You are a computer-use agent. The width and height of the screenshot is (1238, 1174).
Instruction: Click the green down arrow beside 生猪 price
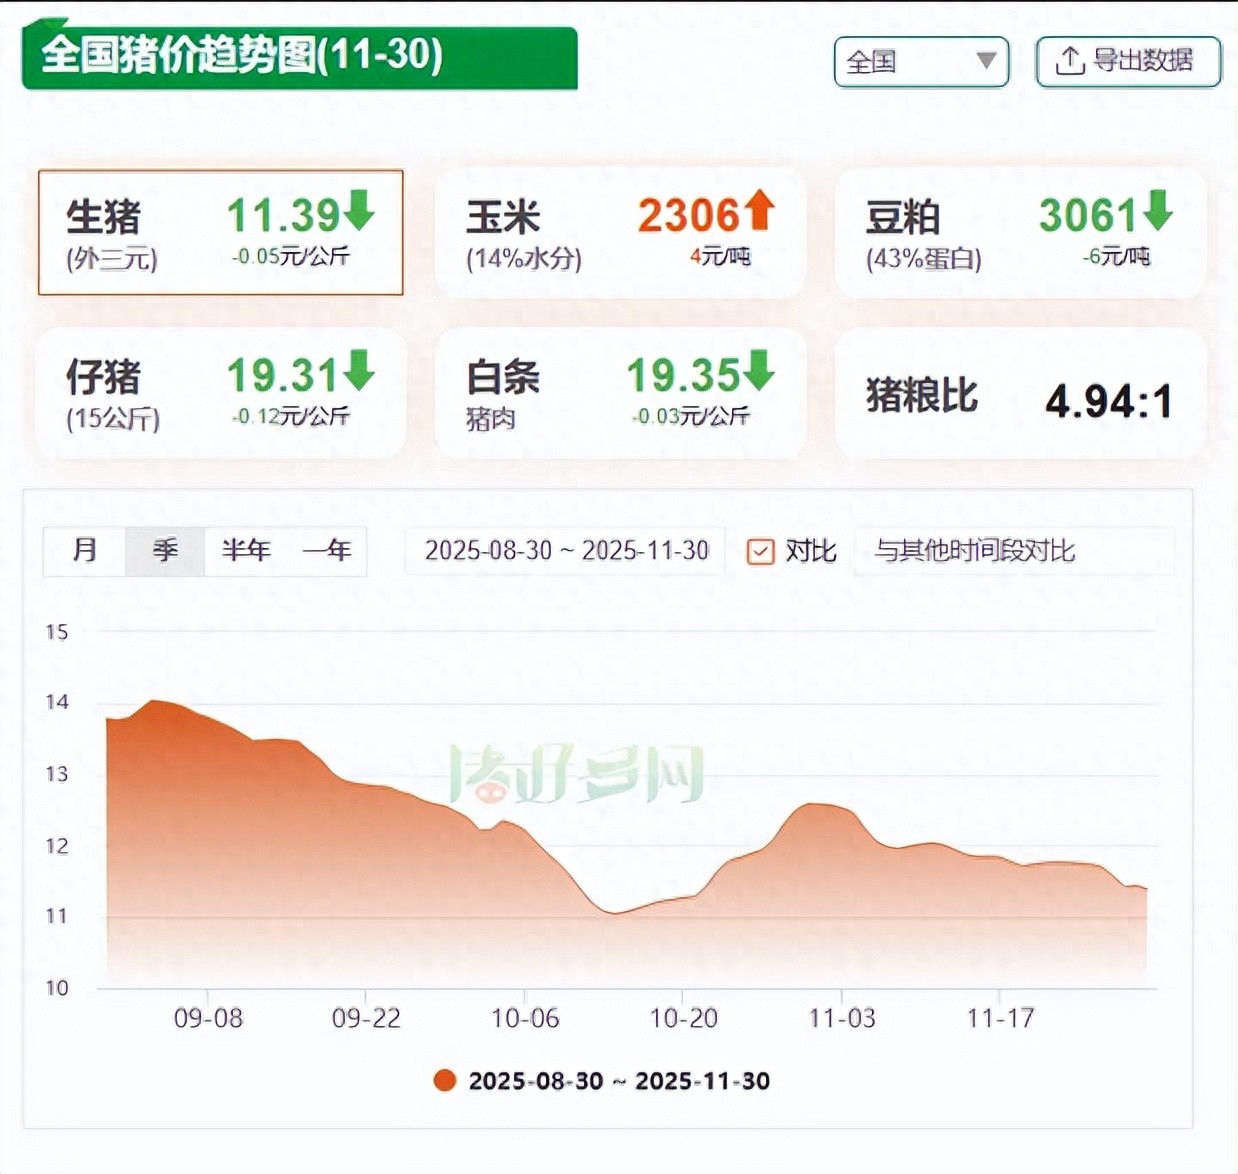click(360, 211)
